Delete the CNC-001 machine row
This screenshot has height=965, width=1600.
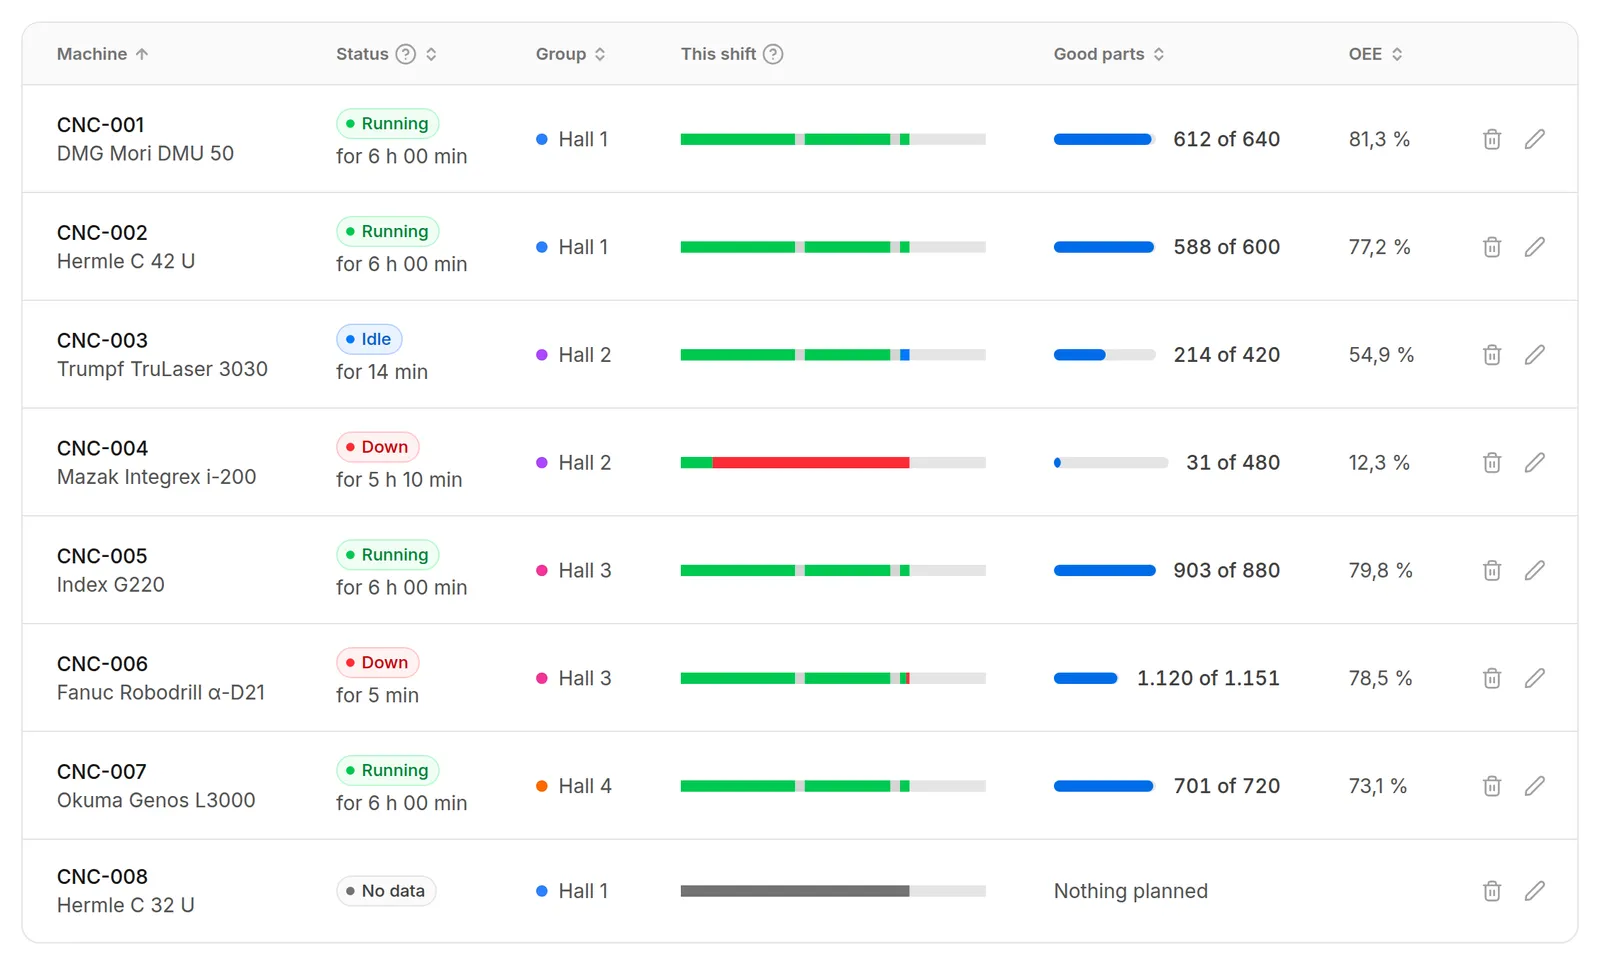1491,139
